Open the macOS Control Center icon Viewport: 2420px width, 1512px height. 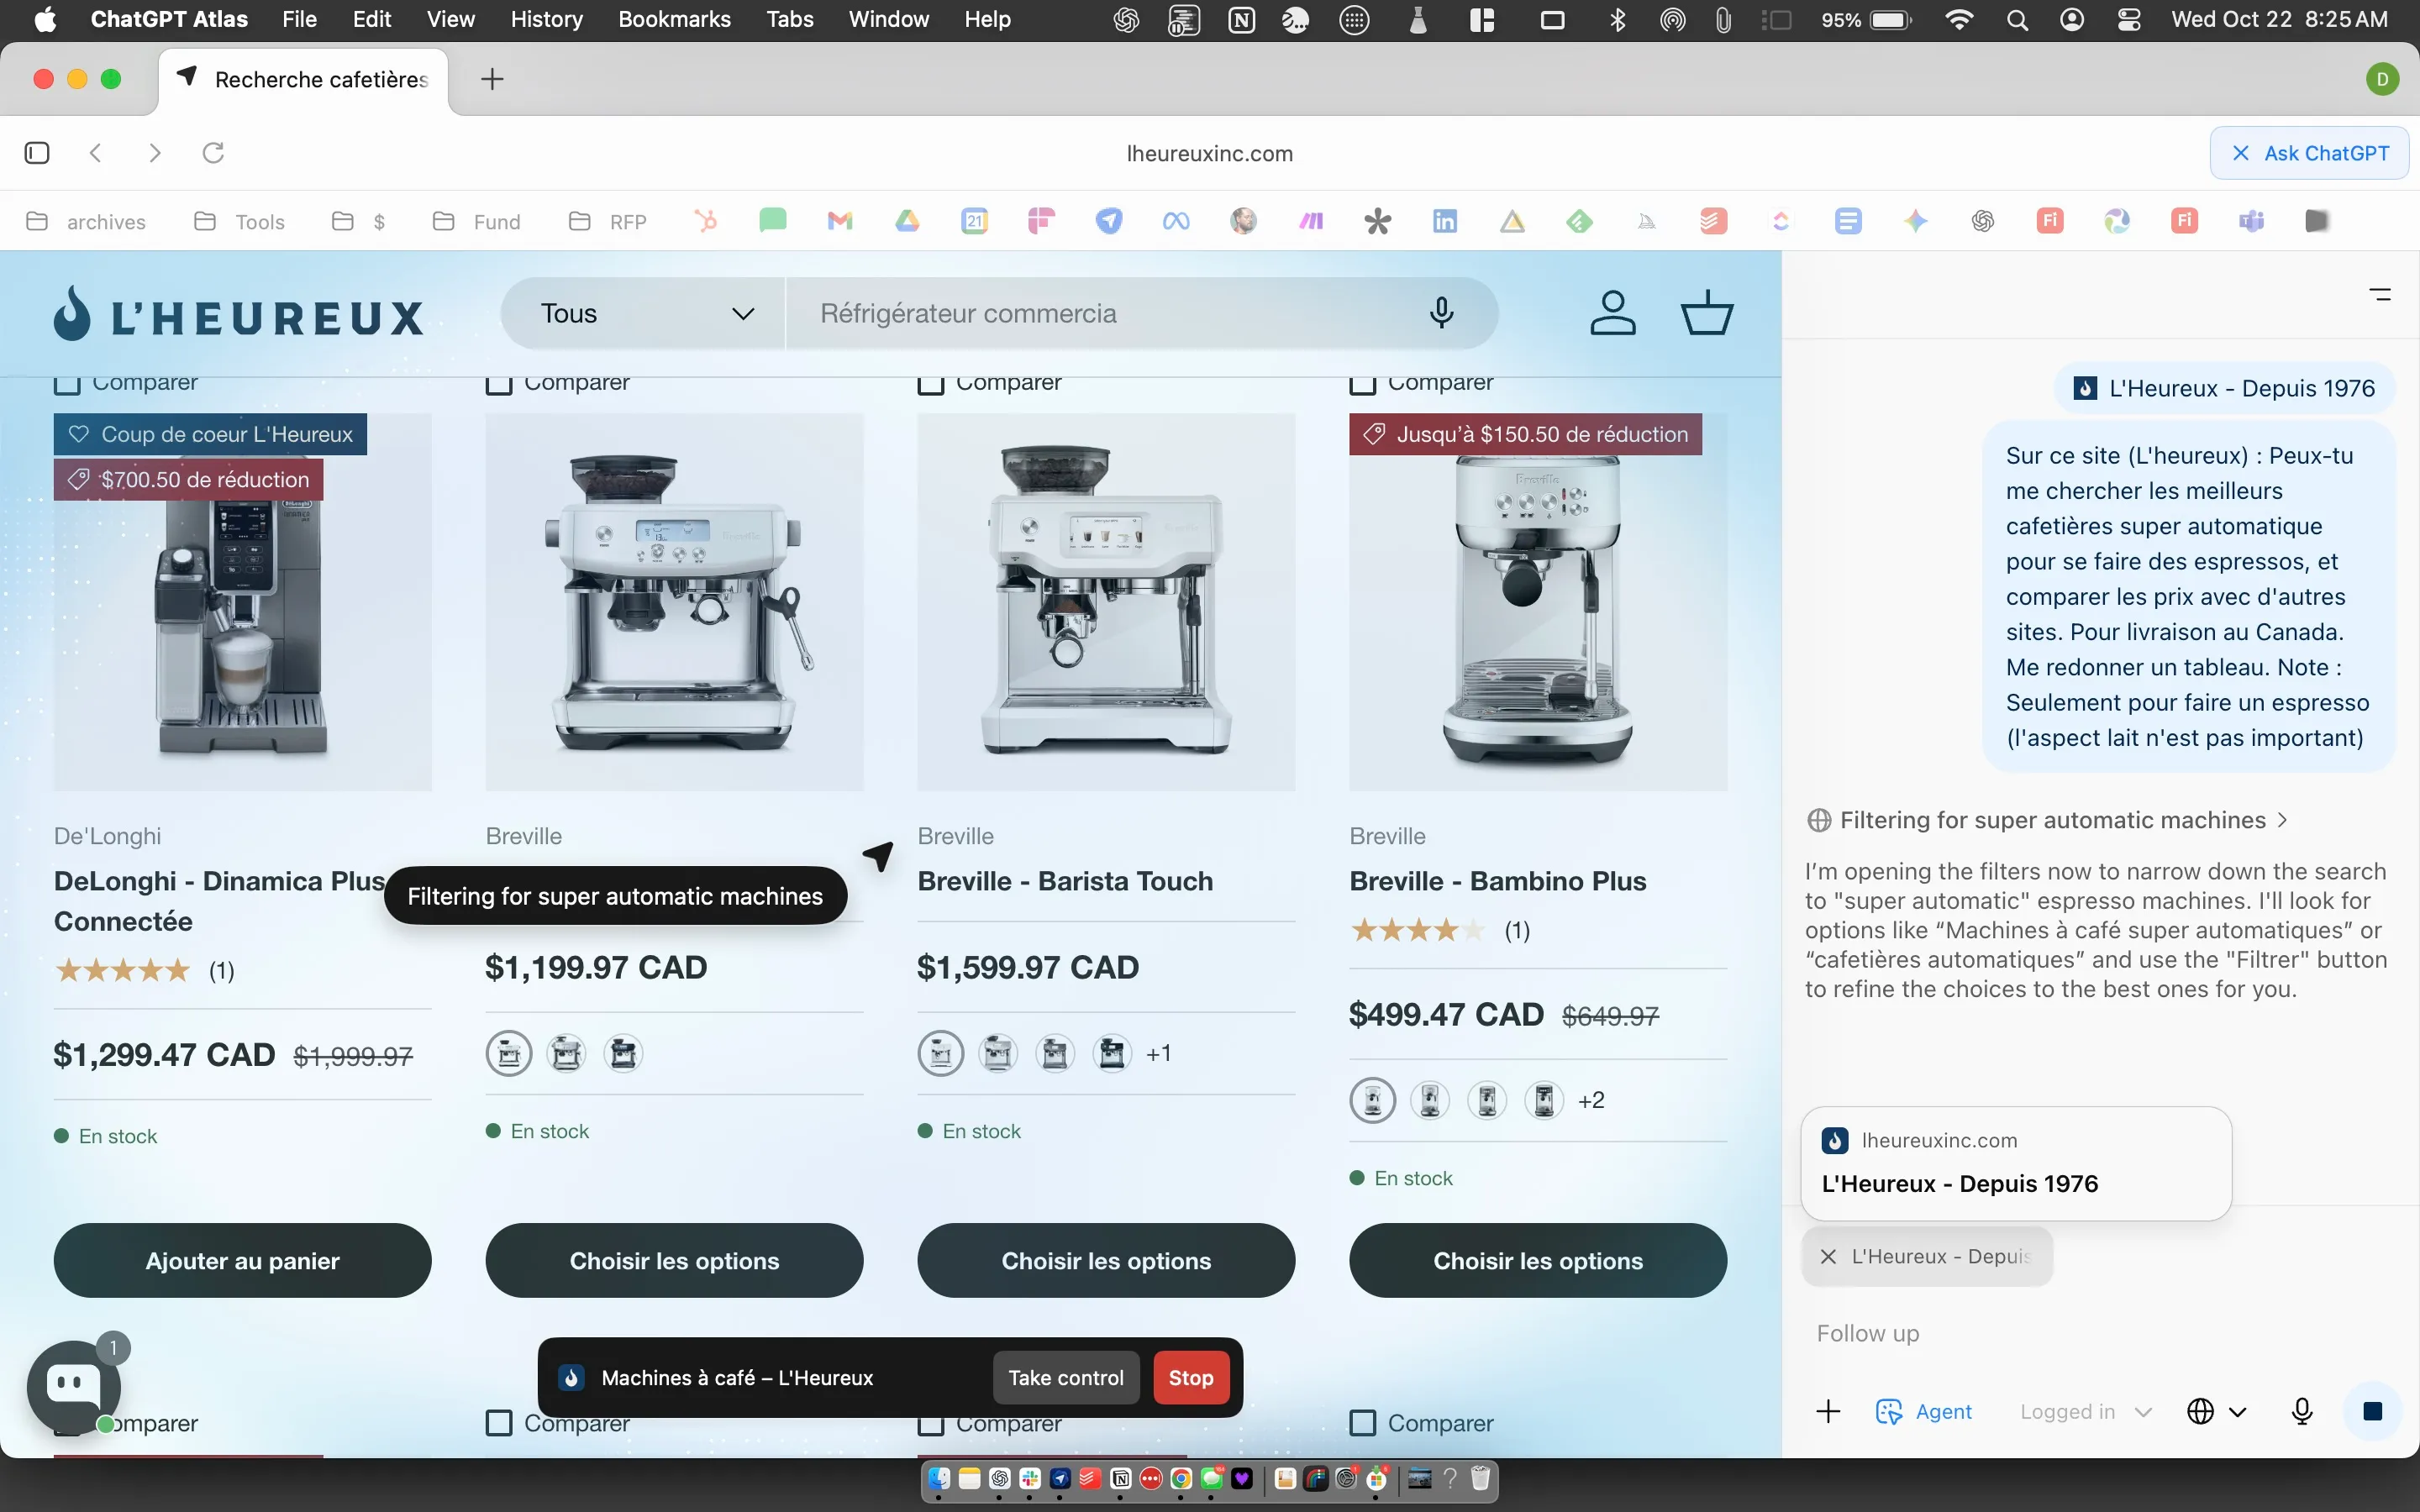(x=2128, y=19)
